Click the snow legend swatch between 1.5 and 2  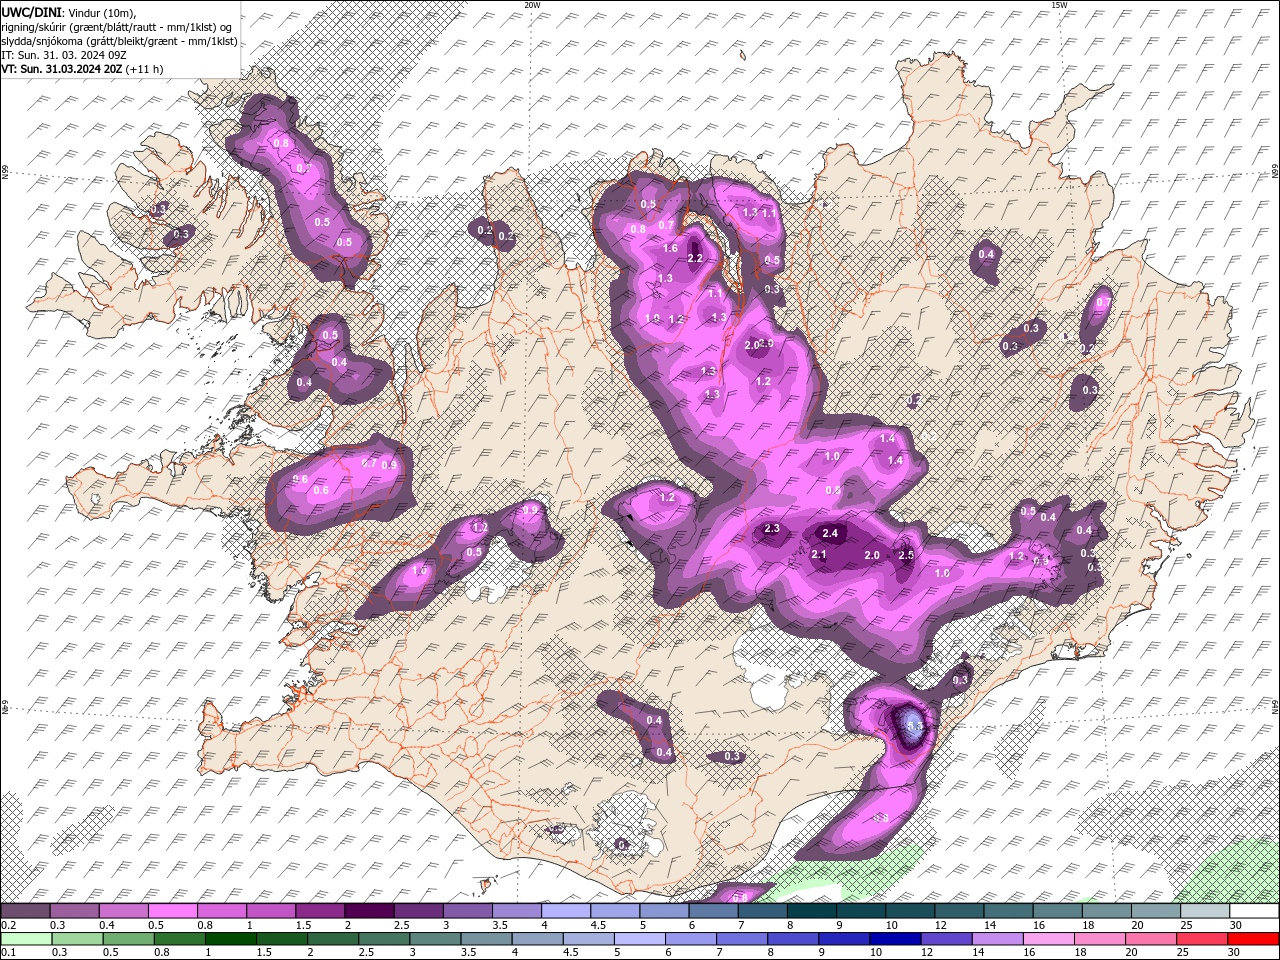pyautogui.click(x=320, y=910)
